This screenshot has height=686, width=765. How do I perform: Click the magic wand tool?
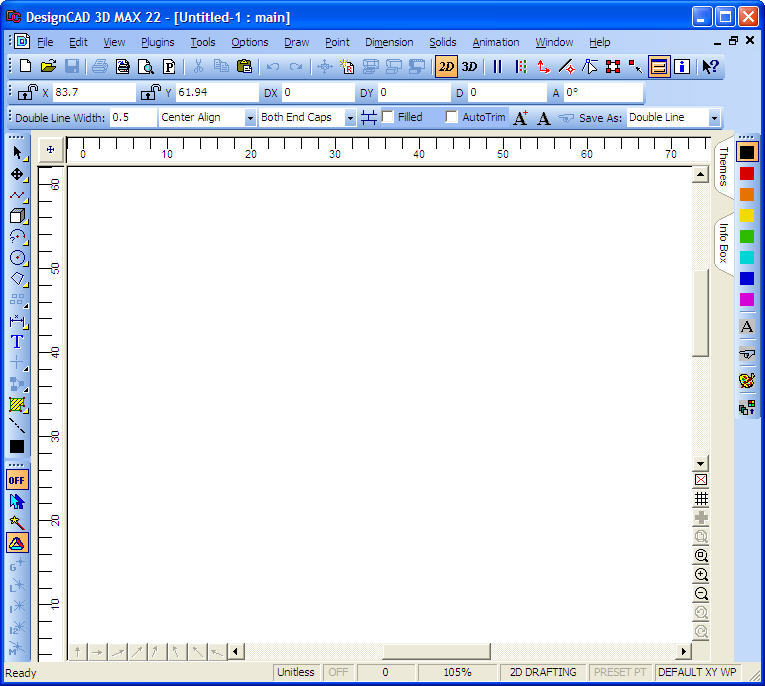tap(17, 523)
